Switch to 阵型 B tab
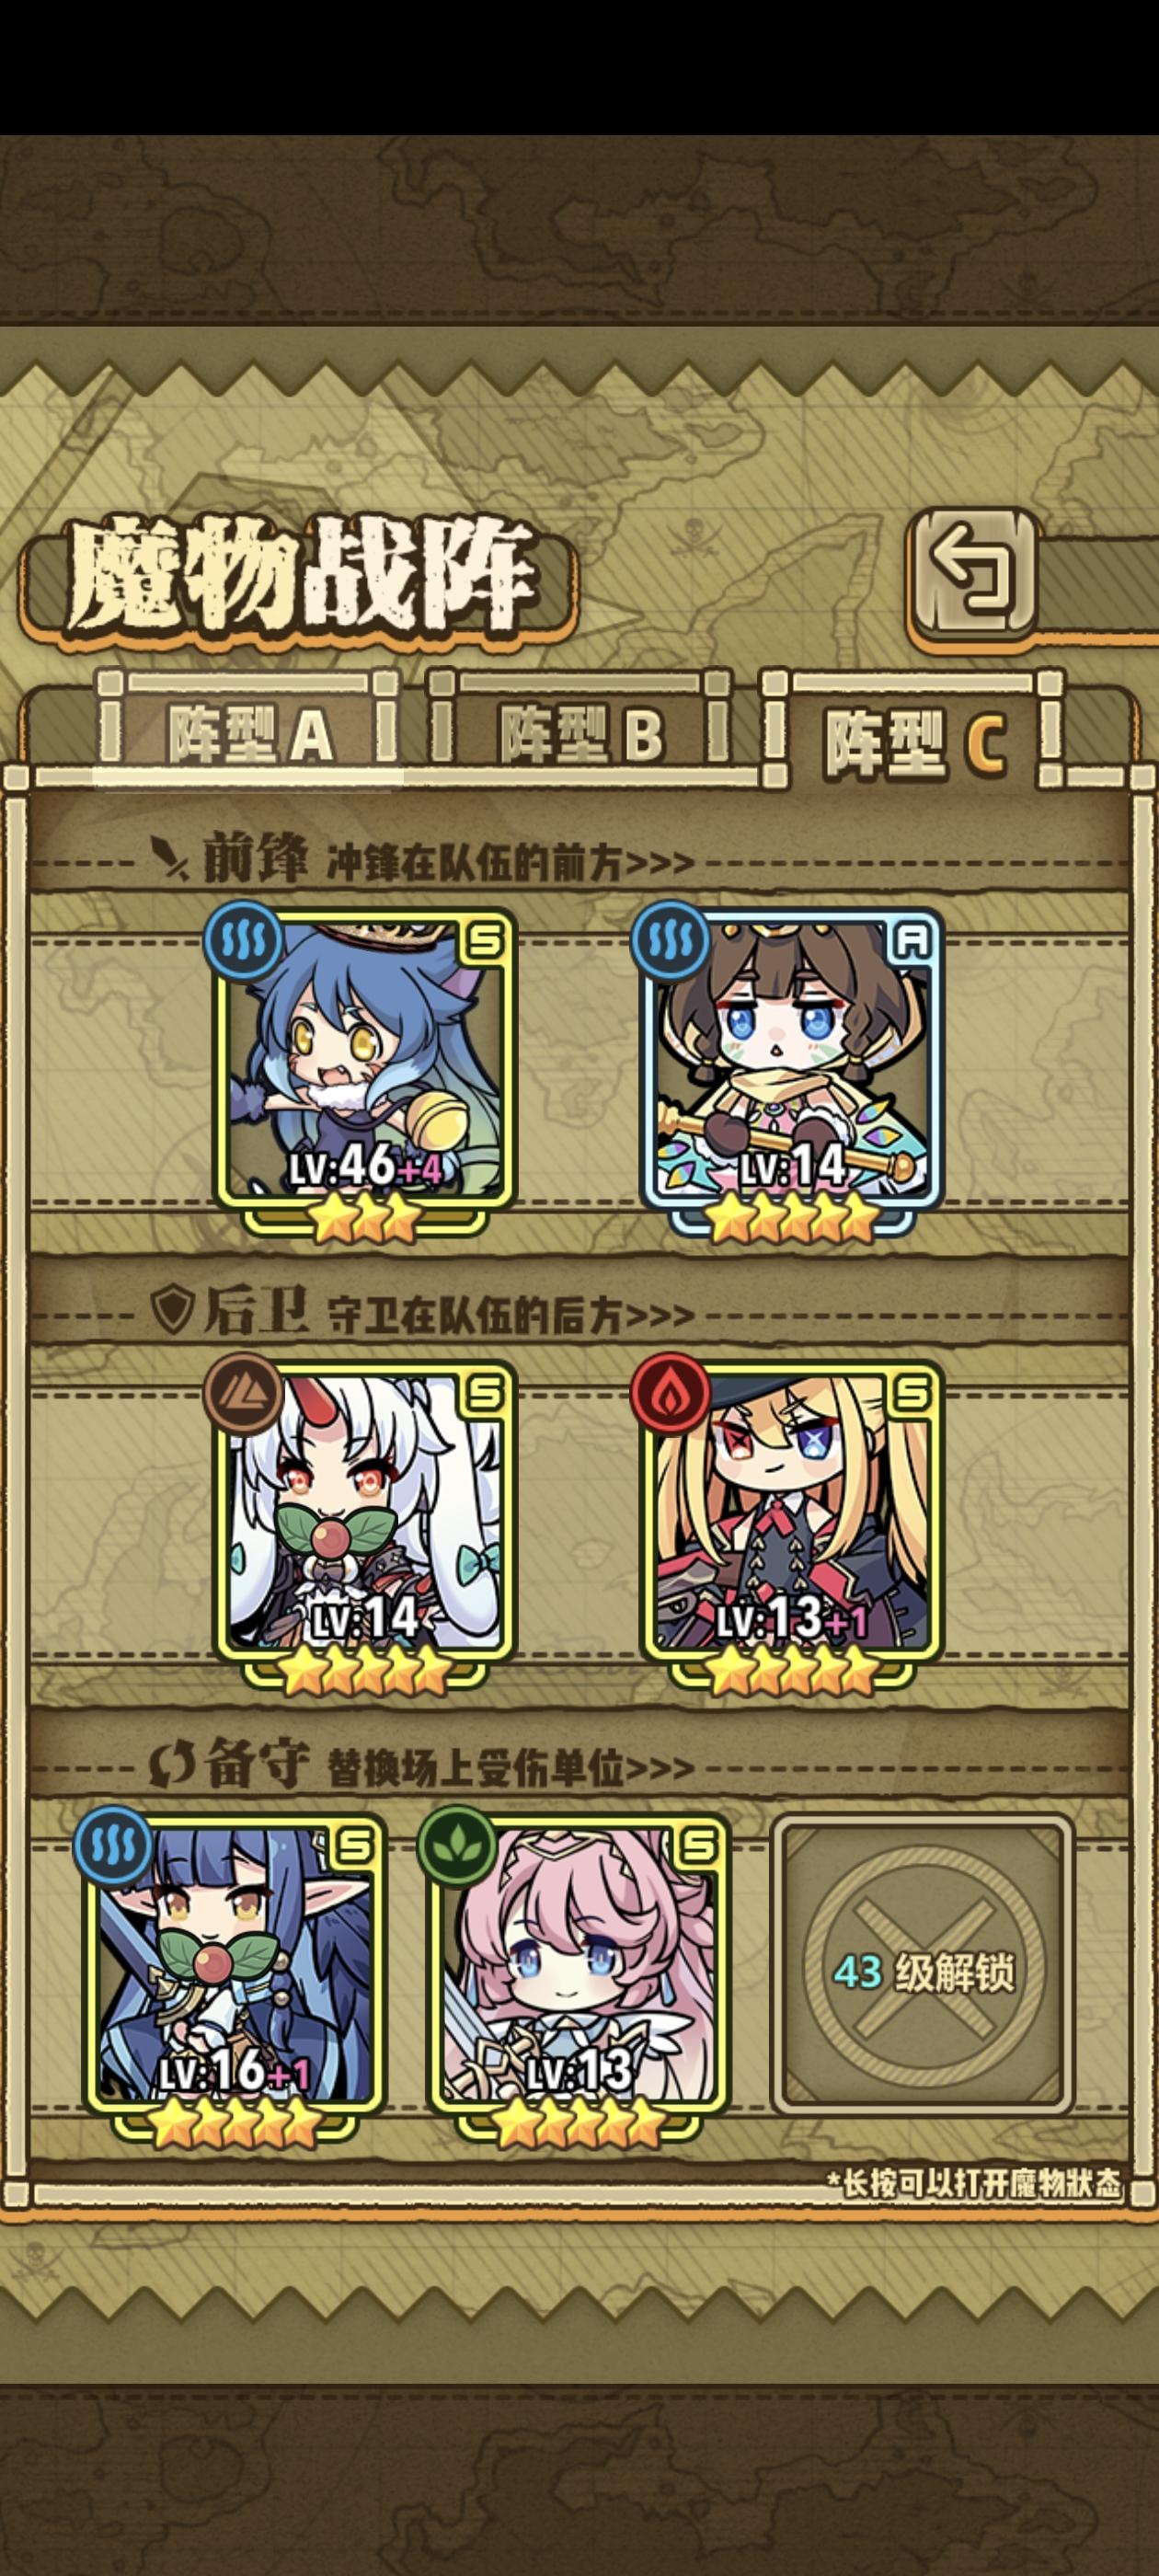Viewport: 1159px width, 2576px height. 580,732
